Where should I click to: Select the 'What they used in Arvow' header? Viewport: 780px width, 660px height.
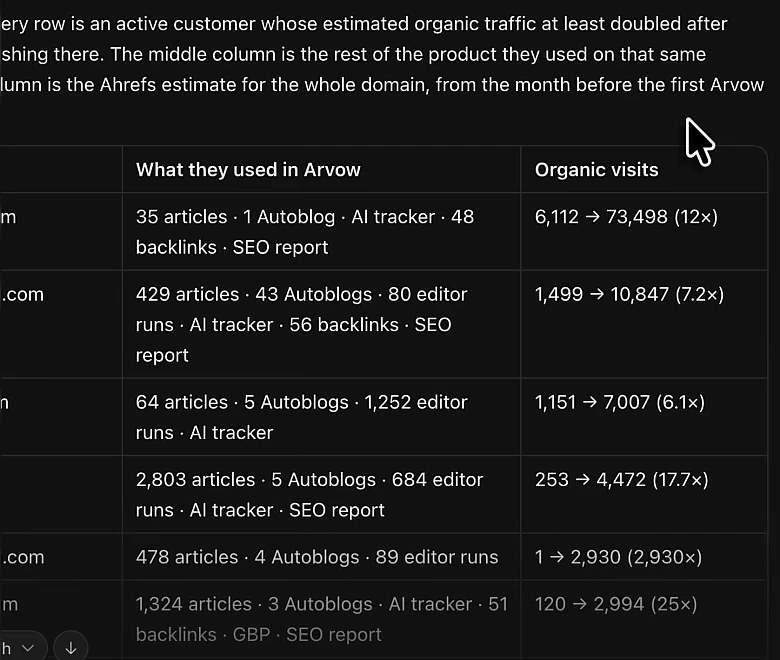[248, 170]
